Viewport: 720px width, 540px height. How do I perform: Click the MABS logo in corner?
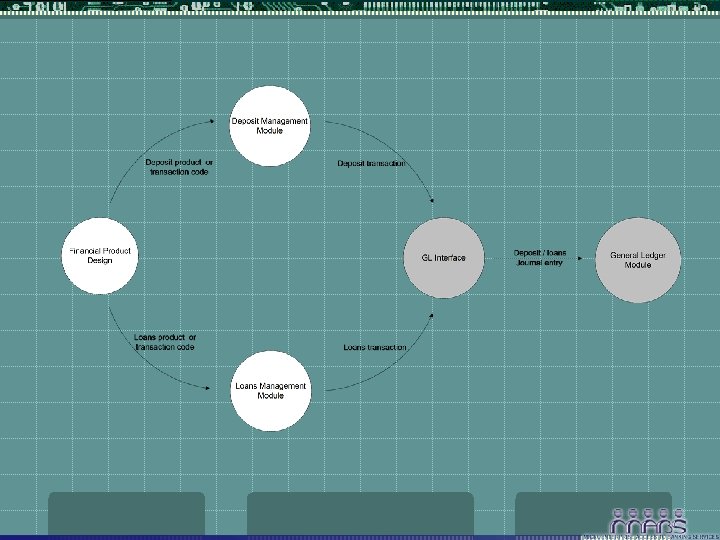(648, 522)
